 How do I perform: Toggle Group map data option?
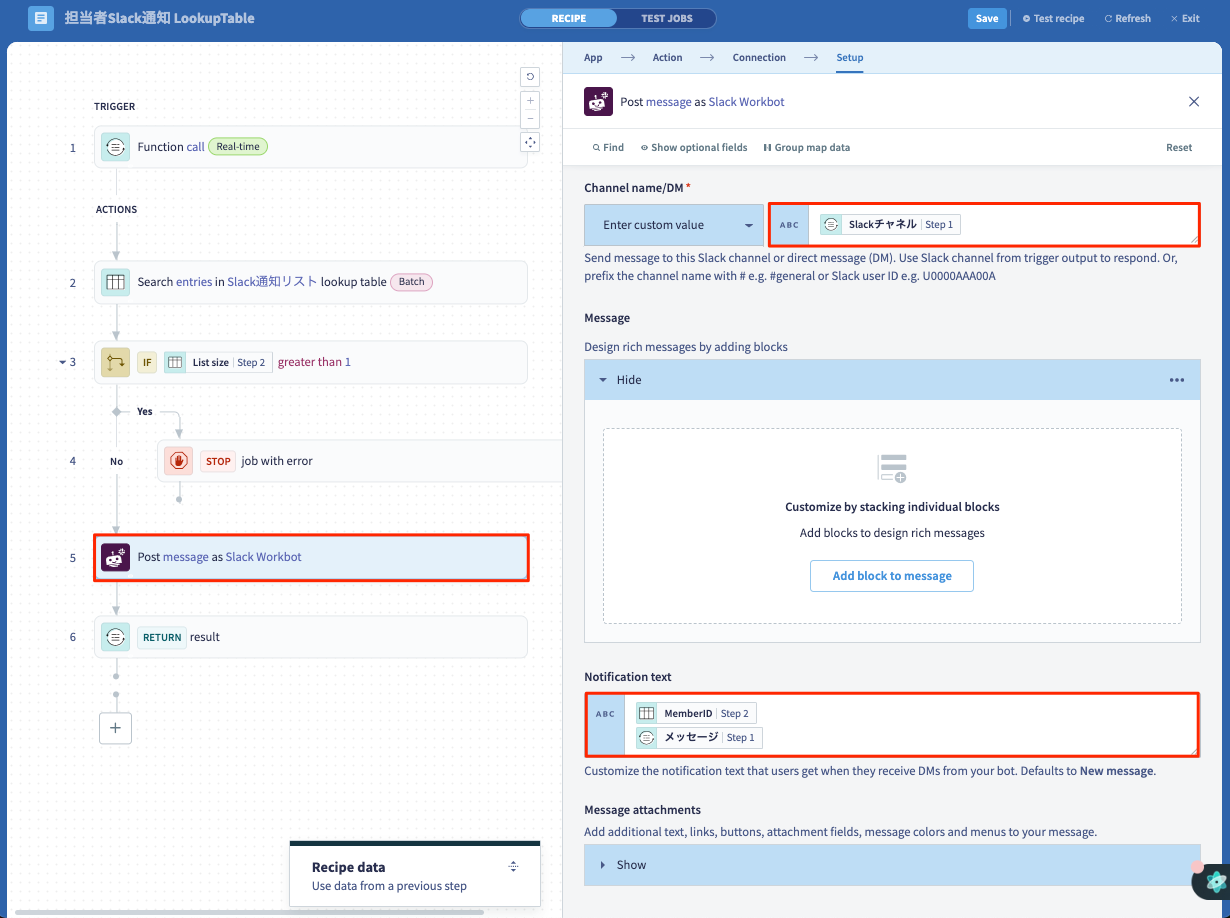[x=806, y=147]
